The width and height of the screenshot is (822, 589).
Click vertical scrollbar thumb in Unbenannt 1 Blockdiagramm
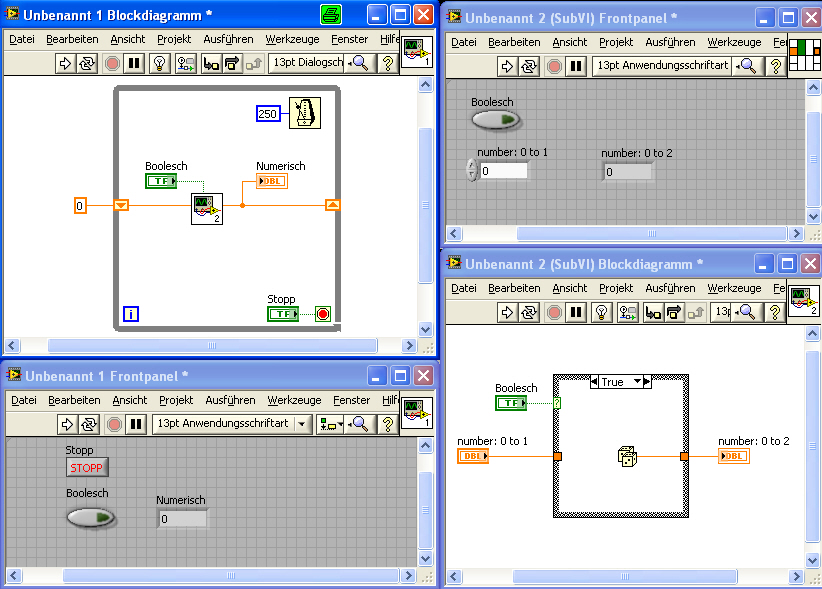[426, 205]
